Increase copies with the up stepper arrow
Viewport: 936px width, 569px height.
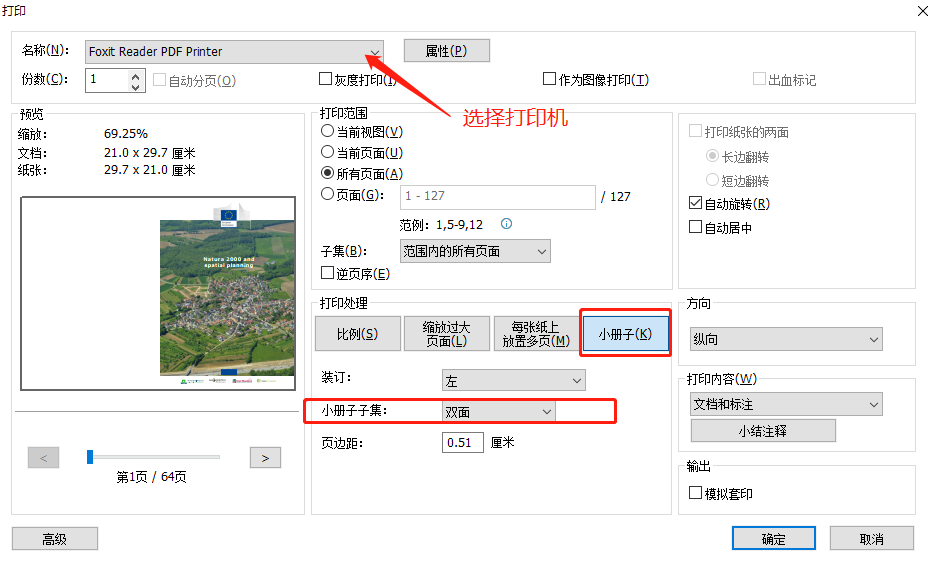tap(136, 75)
